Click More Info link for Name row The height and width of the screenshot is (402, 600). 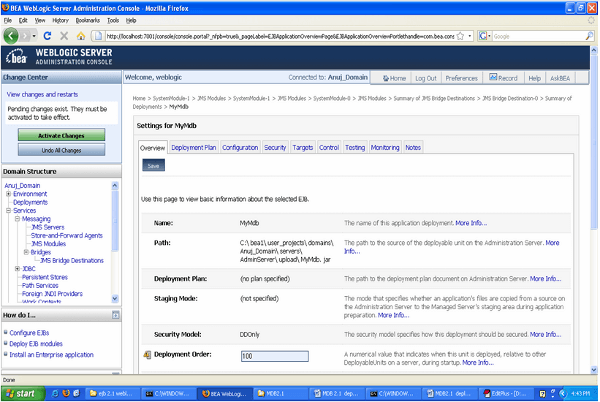point(471,223)
